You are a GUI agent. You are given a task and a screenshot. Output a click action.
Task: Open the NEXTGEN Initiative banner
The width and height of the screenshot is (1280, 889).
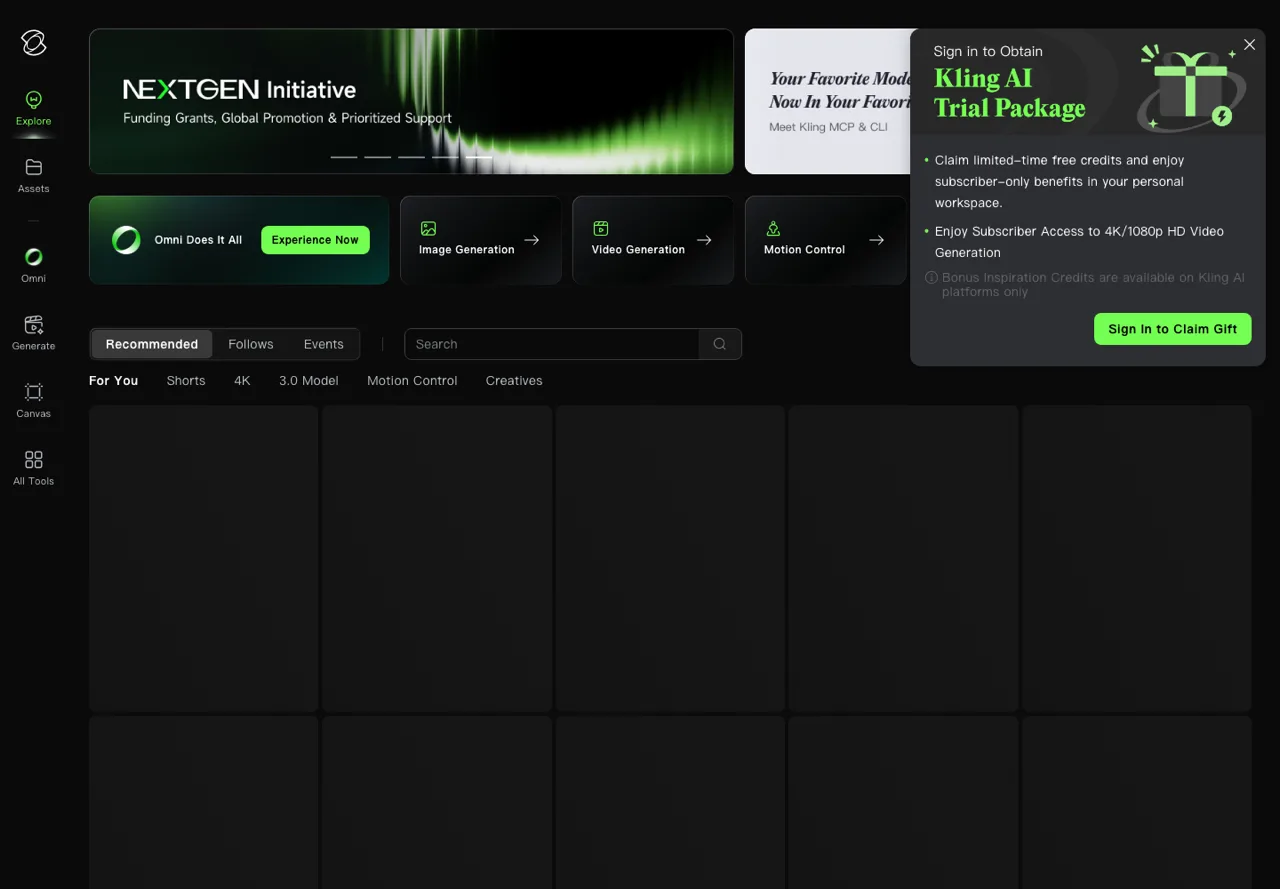pyautogui.click(x=411, y=101)
